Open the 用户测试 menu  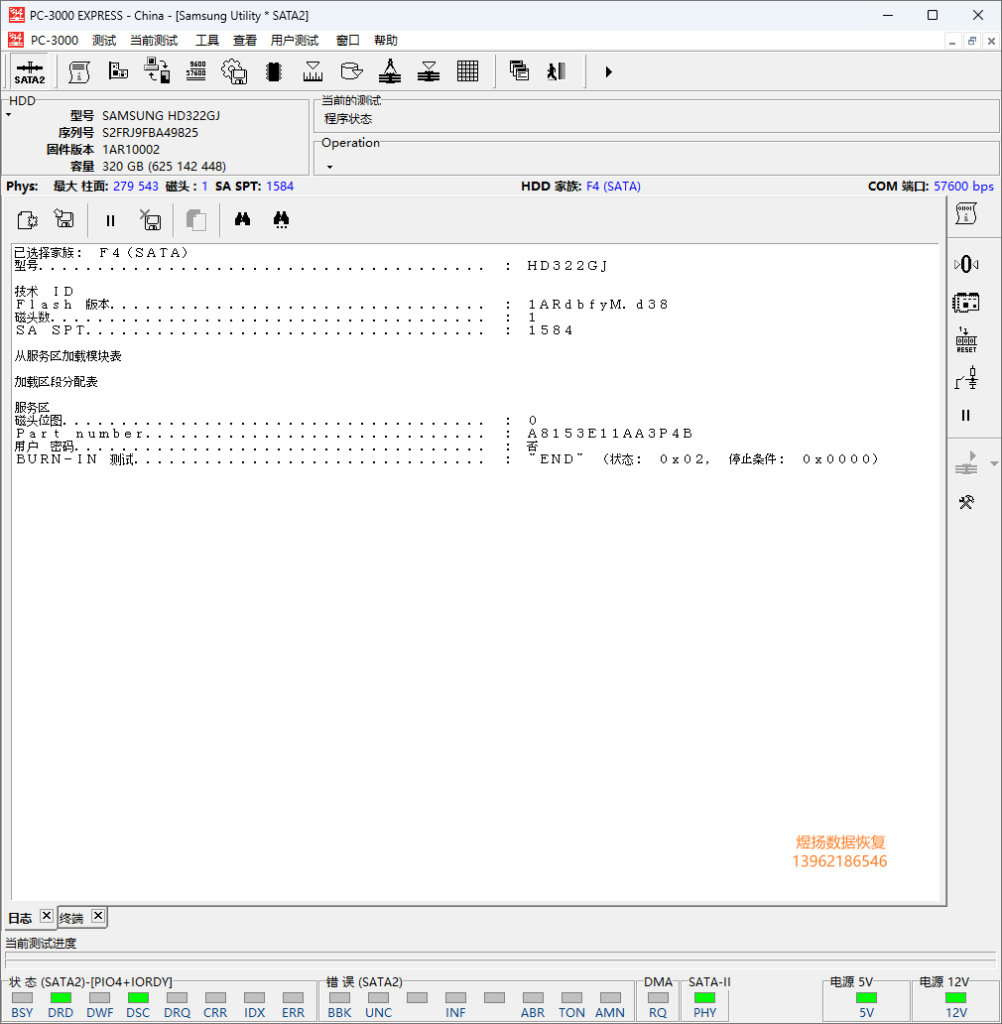coord(295,40)
